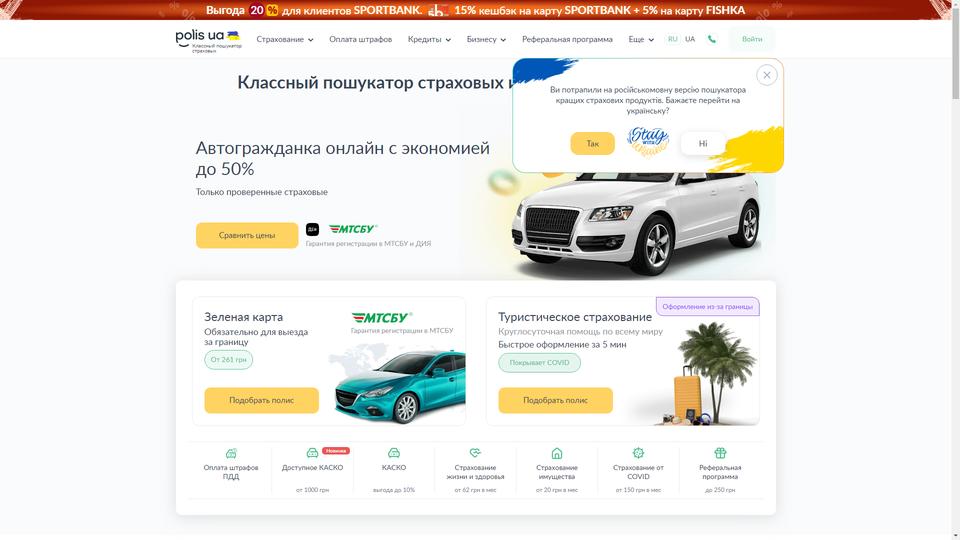Viewport: 960px width, 540px height.
Task: Open the Страхование от COVID icon
Action: coord(638,453)
